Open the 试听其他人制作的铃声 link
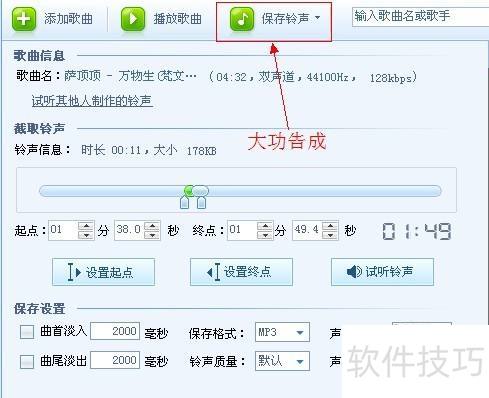This screenshot has height=398, width=489. (92, 101)
